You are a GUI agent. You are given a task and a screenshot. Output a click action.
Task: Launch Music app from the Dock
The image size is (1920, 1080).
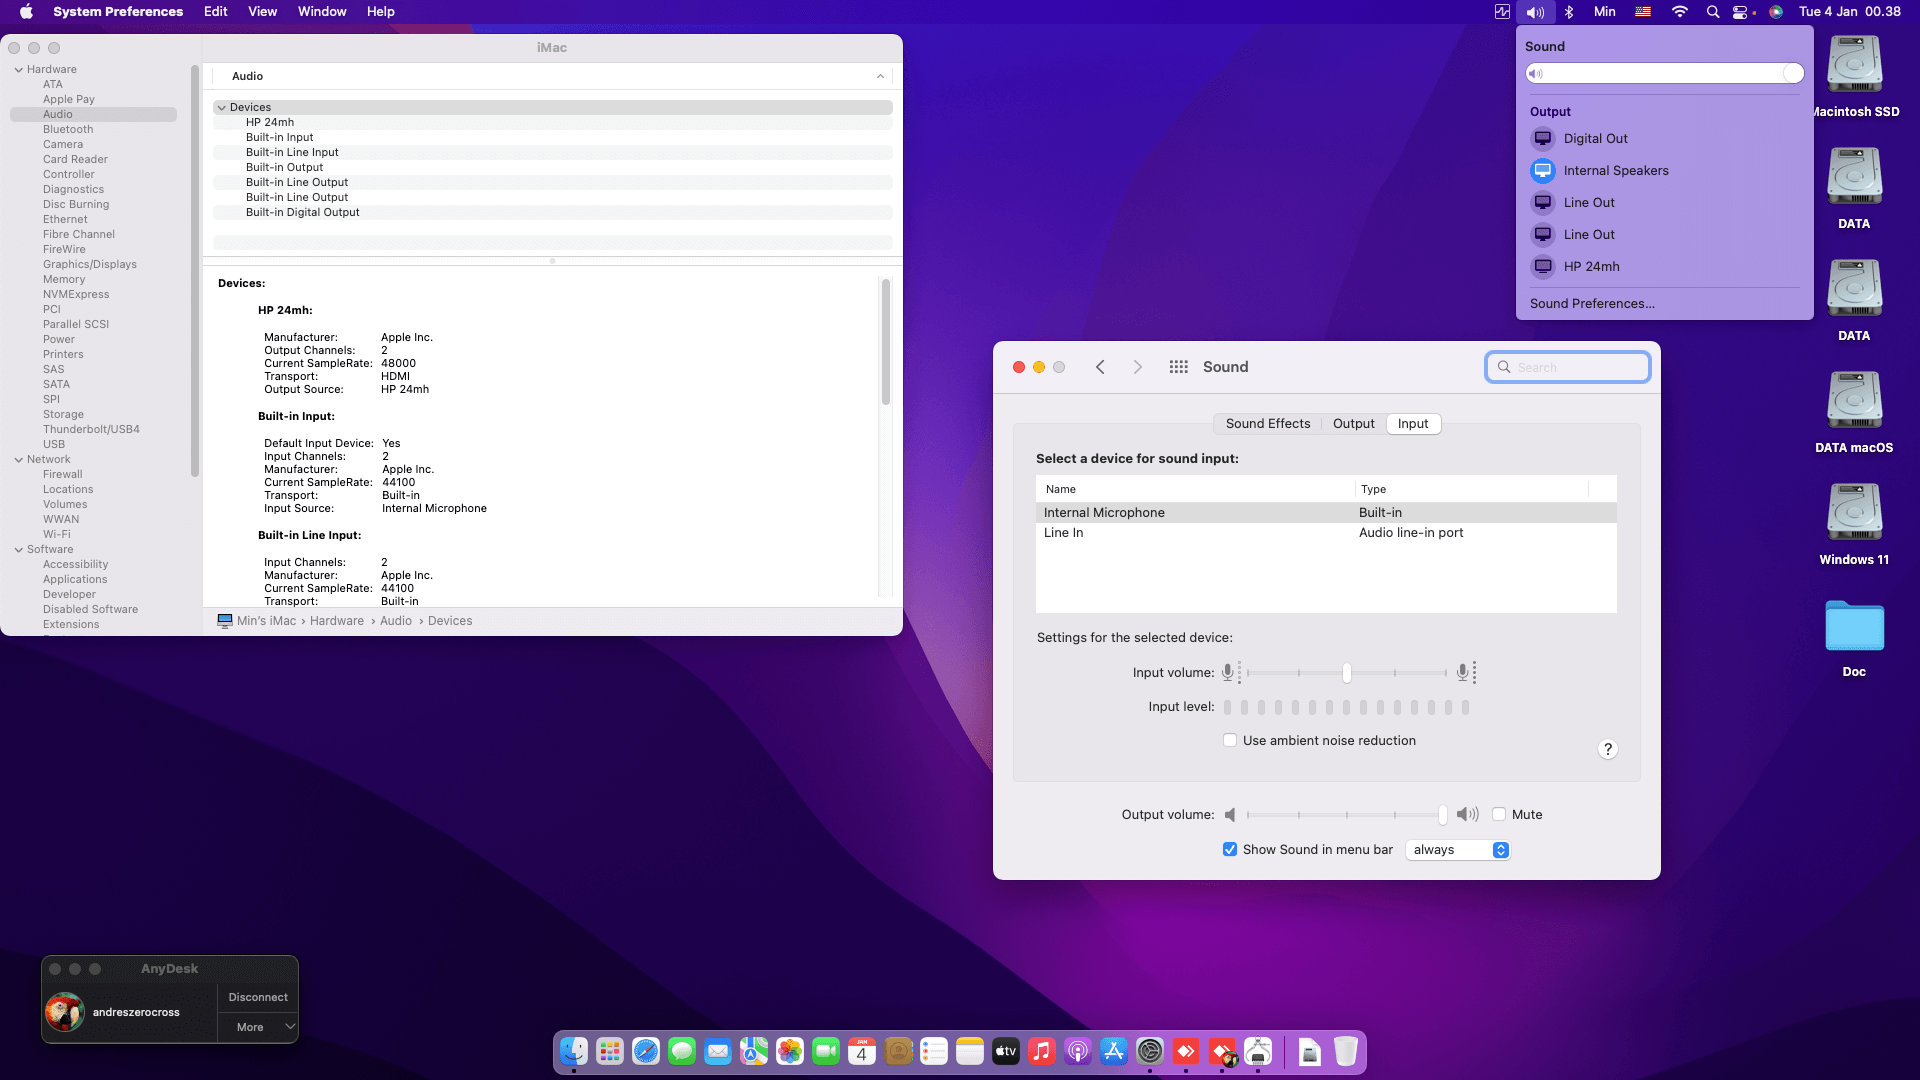click(1042, 1051)
